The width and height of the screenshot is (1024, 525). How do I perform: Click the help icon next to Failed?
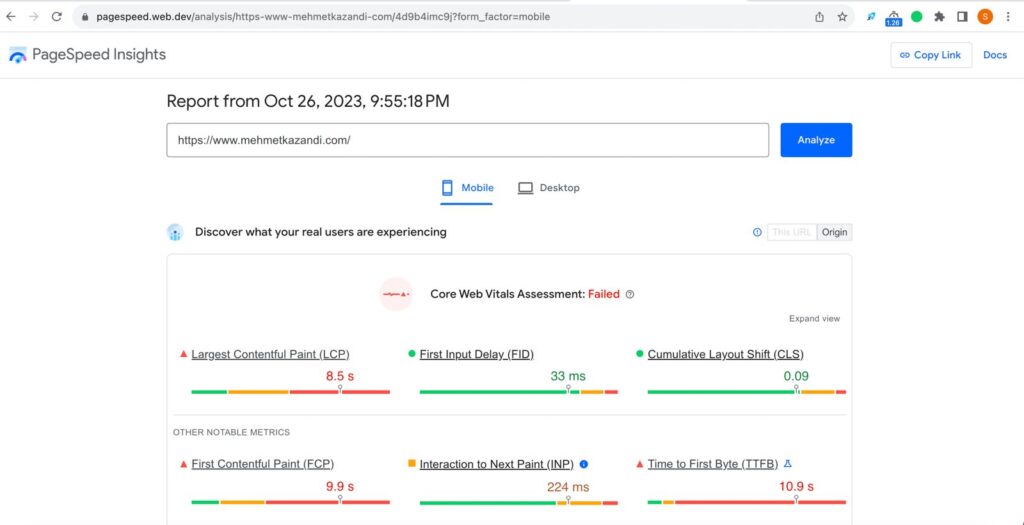(x=630, y=295)
